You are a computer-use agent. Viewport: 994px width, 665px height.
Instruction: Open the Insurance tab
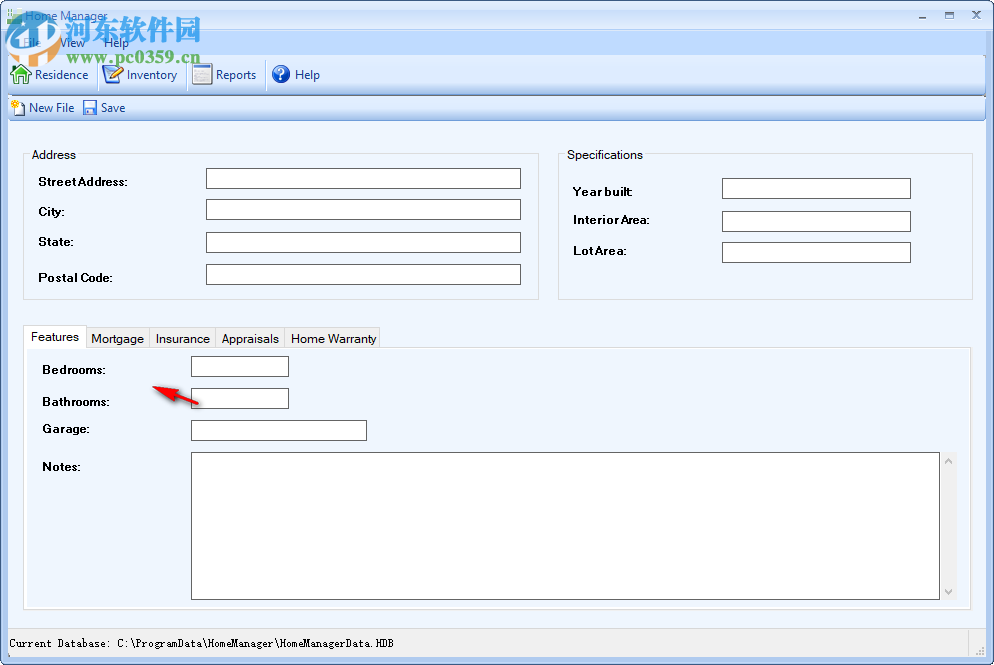click(x=182, y=339)
